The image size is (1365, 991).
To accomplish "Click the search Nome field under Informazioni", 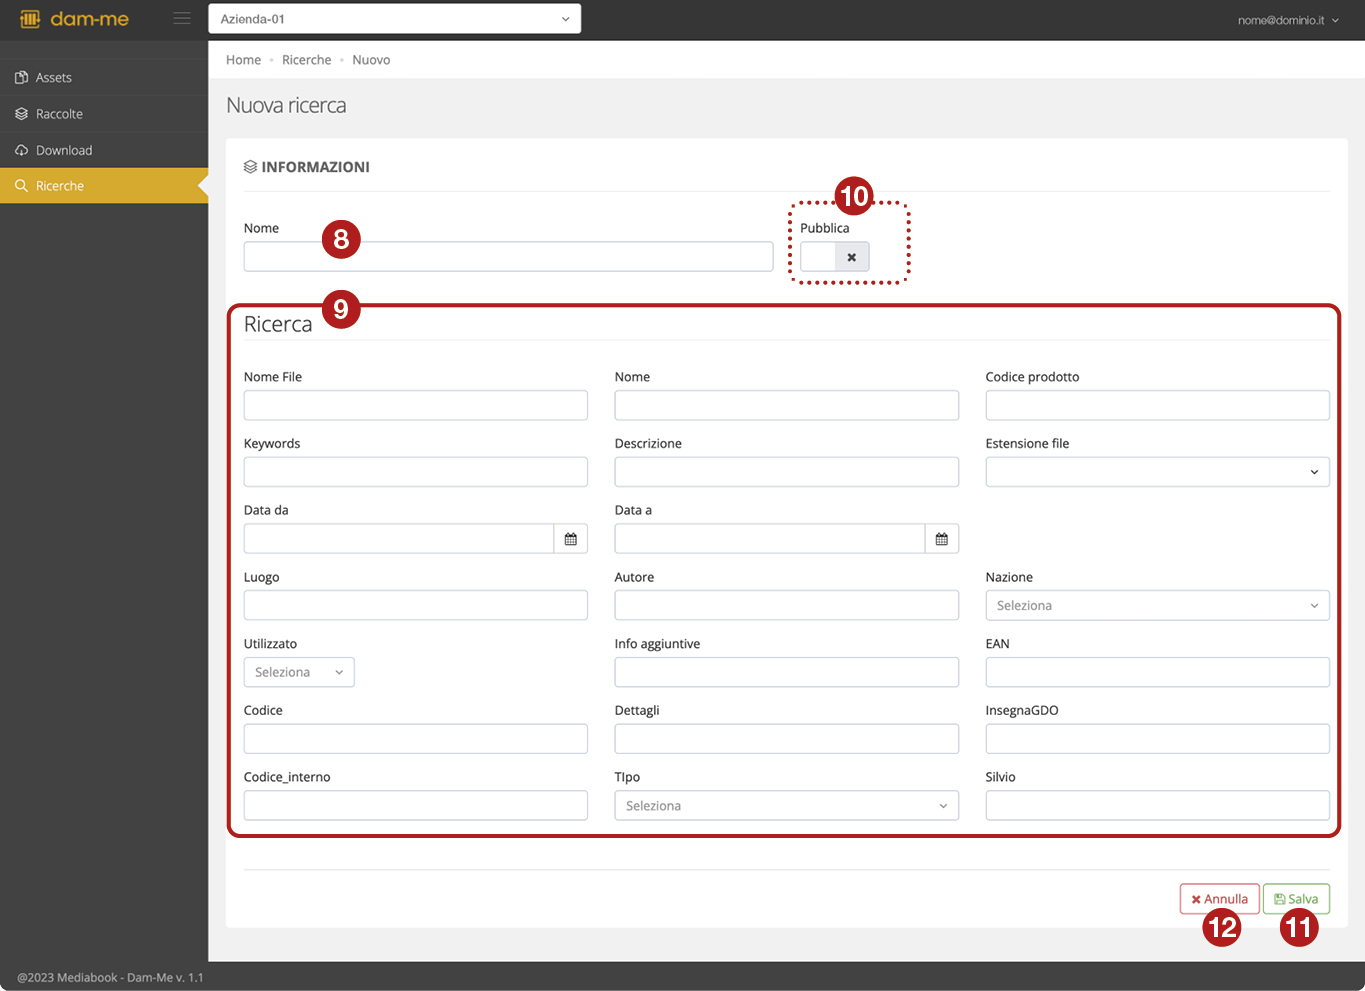I will point(508,257).
